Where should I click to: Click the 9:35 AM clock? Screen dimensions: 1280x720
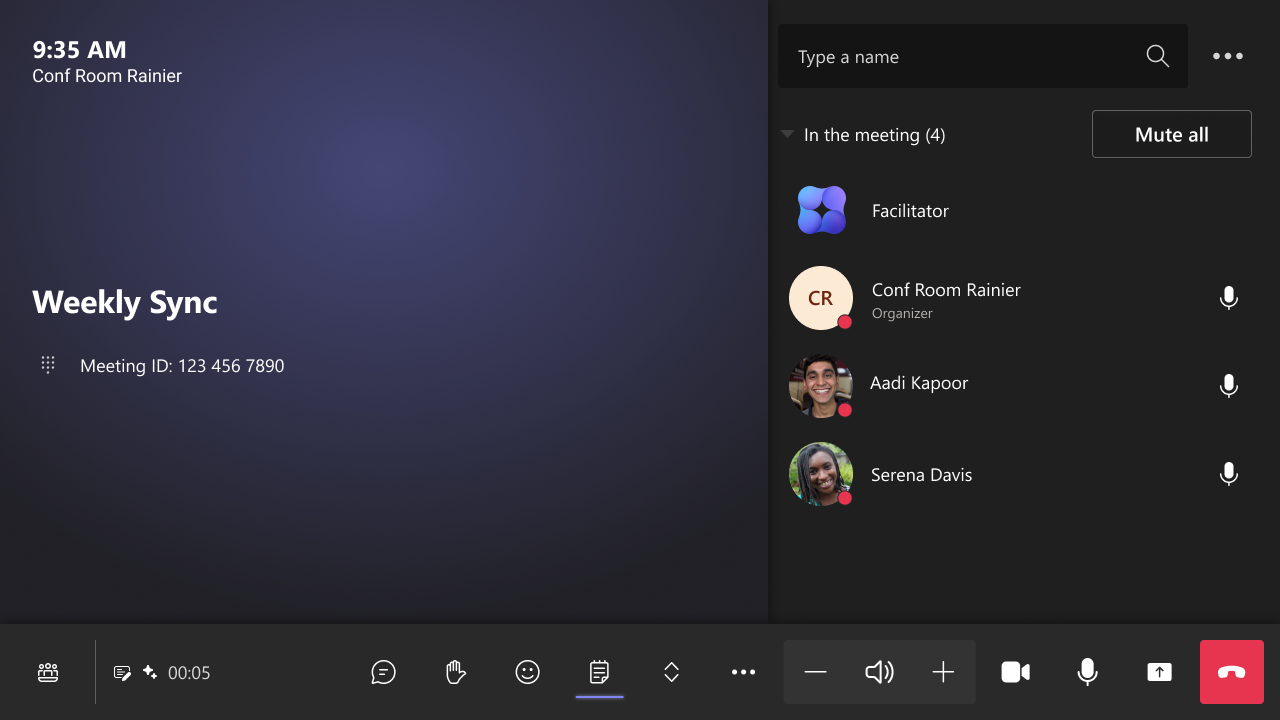(79, 50)
